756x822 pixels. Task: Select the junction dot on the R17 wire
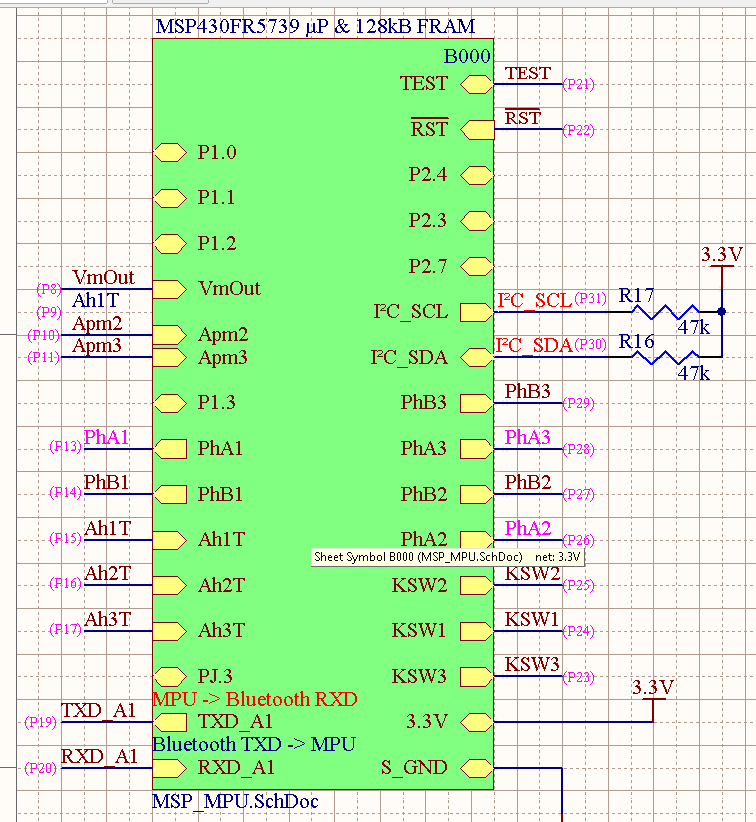(x=722, y=312)
